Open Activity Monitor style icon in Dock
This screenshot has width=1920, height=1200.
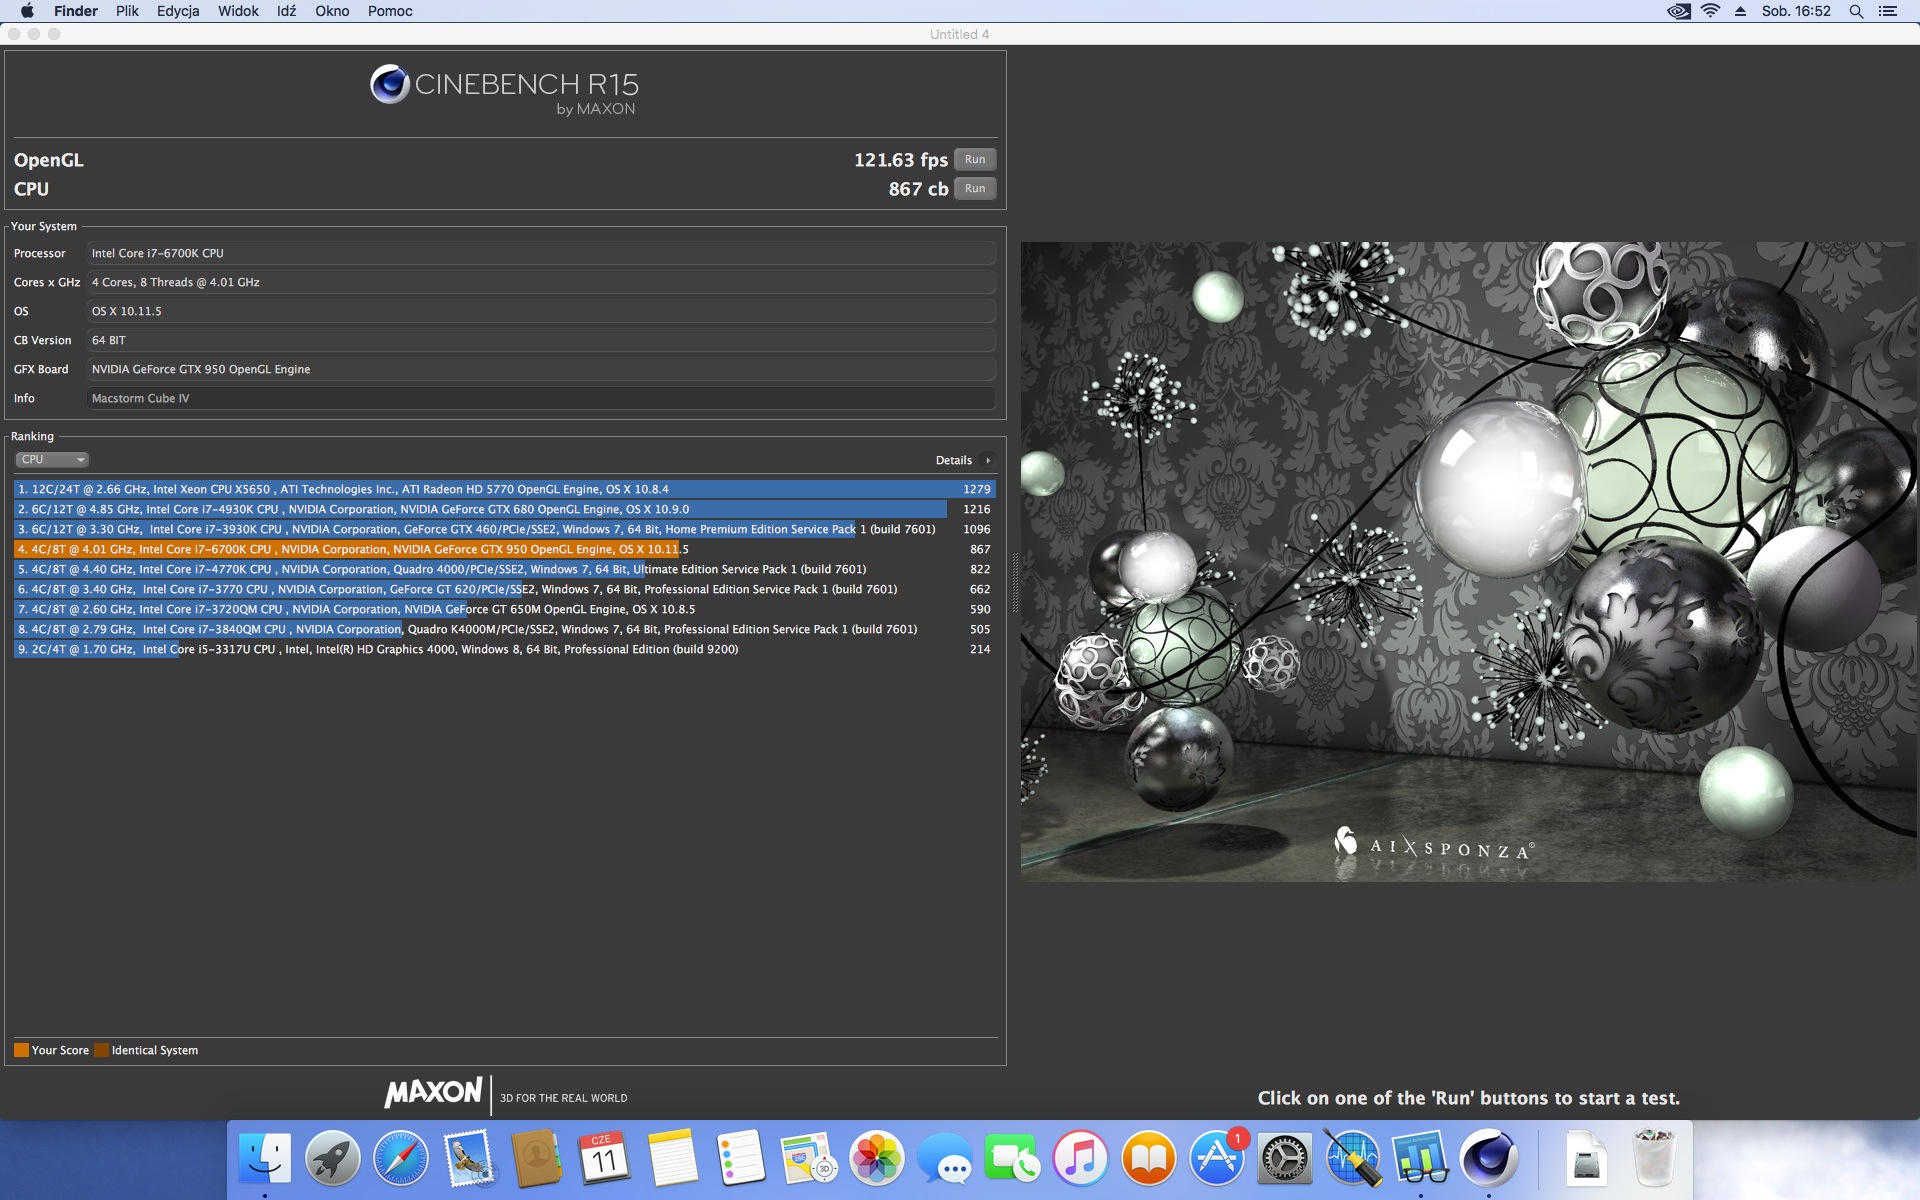click(x=1352, y=1158)
